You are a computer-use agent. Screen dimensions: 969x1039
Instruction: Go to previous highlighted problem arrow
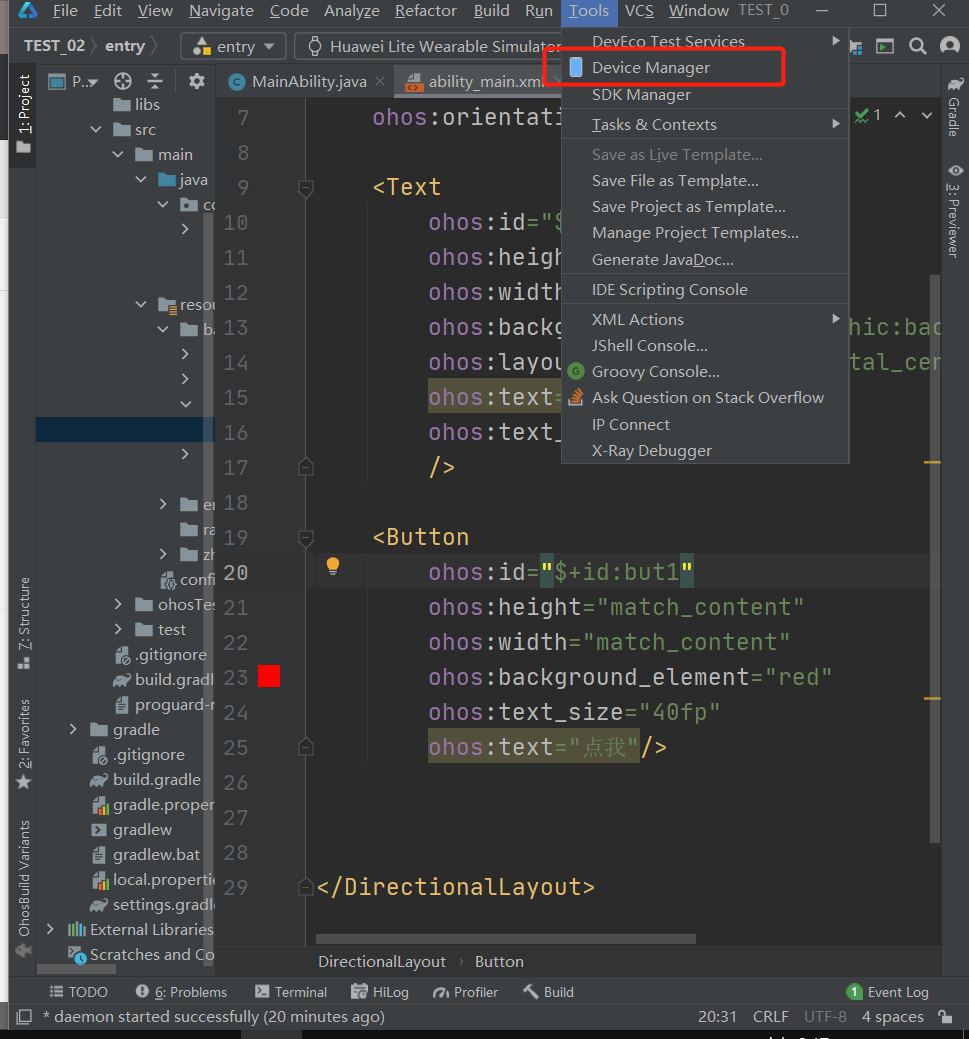[x=900, y=115]
